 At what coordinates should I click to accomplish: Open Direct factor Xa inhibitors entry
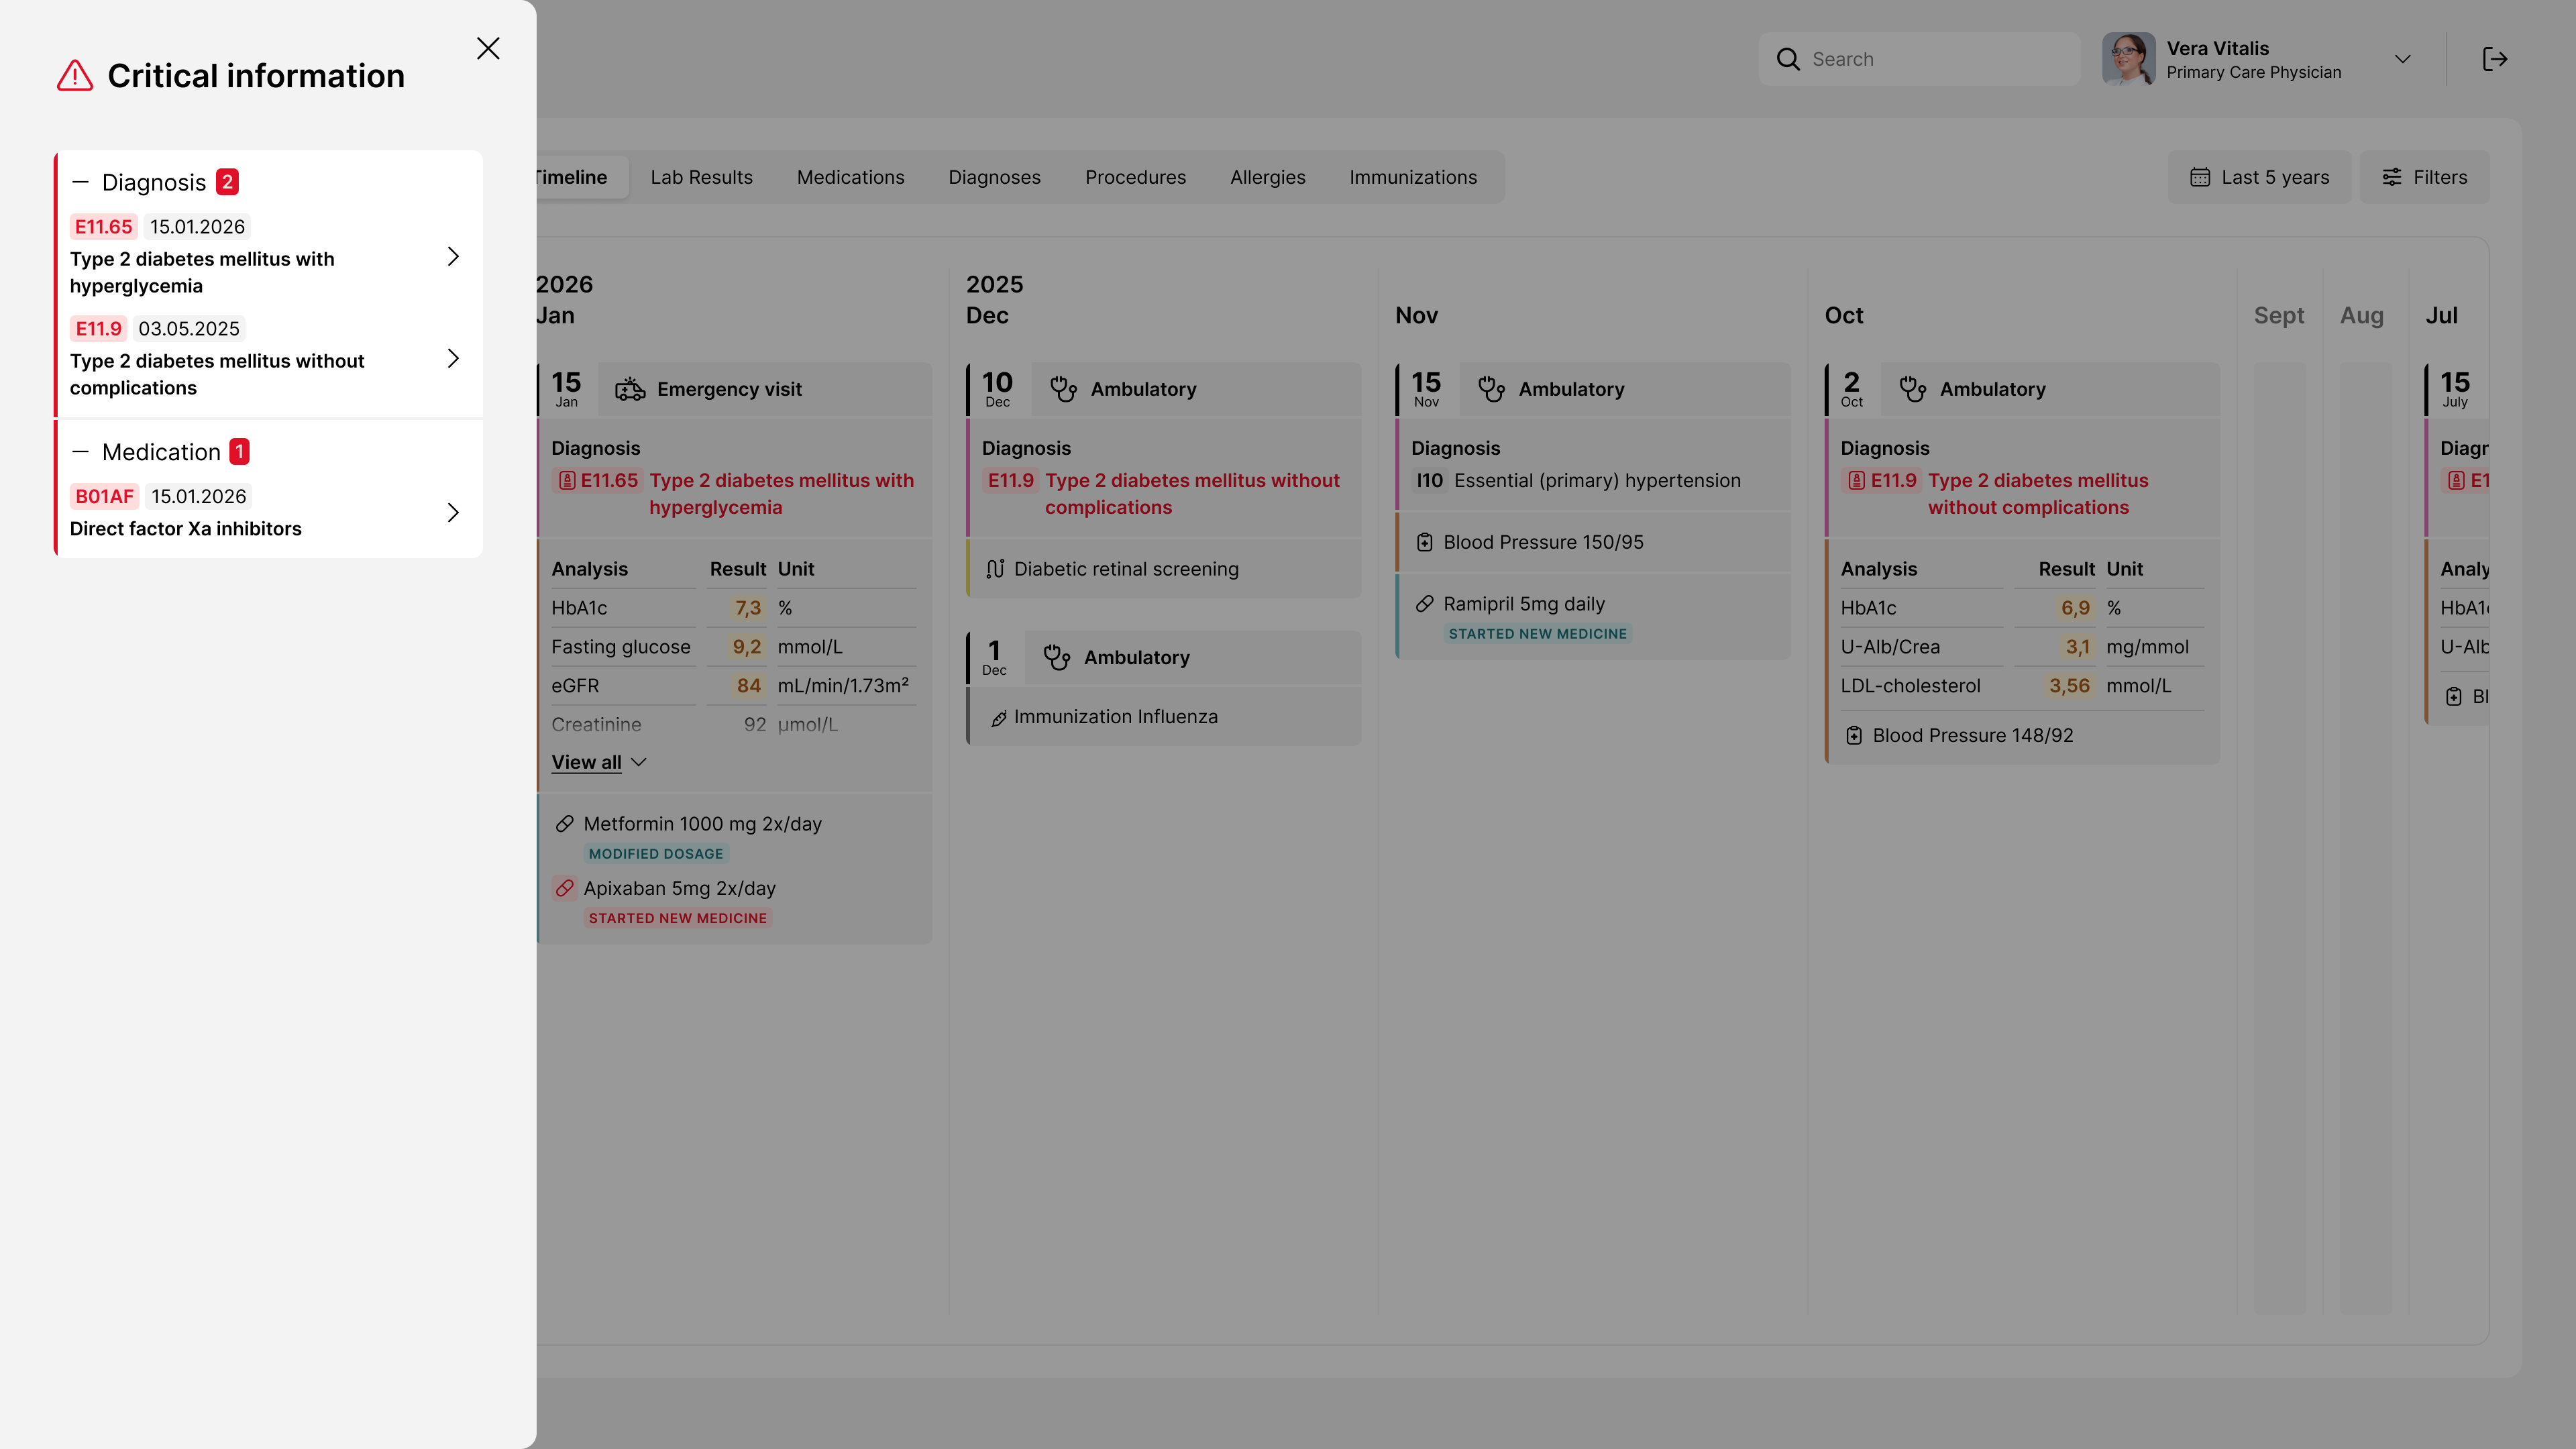click(x=453, y=513)
